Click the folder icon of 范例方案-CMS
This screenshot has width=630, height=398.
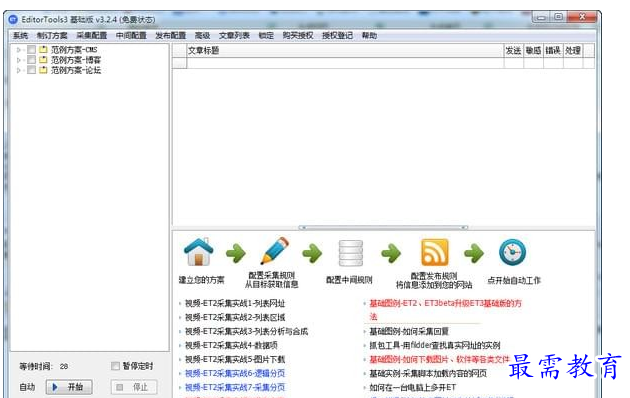[43, 50]
